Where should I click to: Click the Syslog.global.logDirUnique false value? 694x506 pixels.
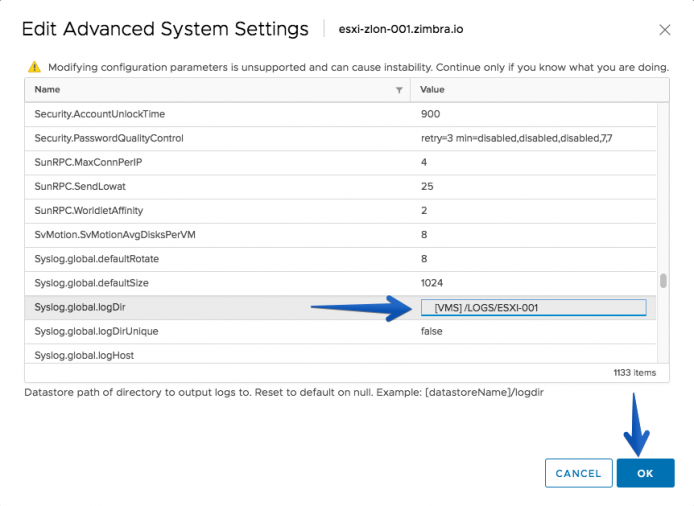[432, 331]
